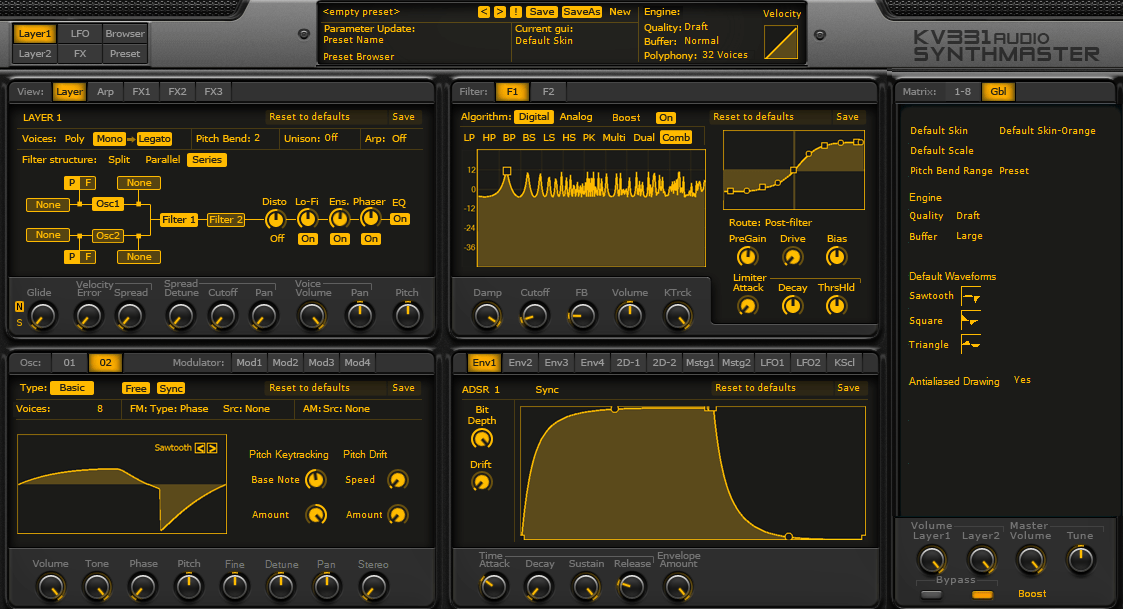The width and height of the screenshot is (1123, 609).
Task: Toggle the Legato mode
Action: pyautogui.click(x=155, y=139)
